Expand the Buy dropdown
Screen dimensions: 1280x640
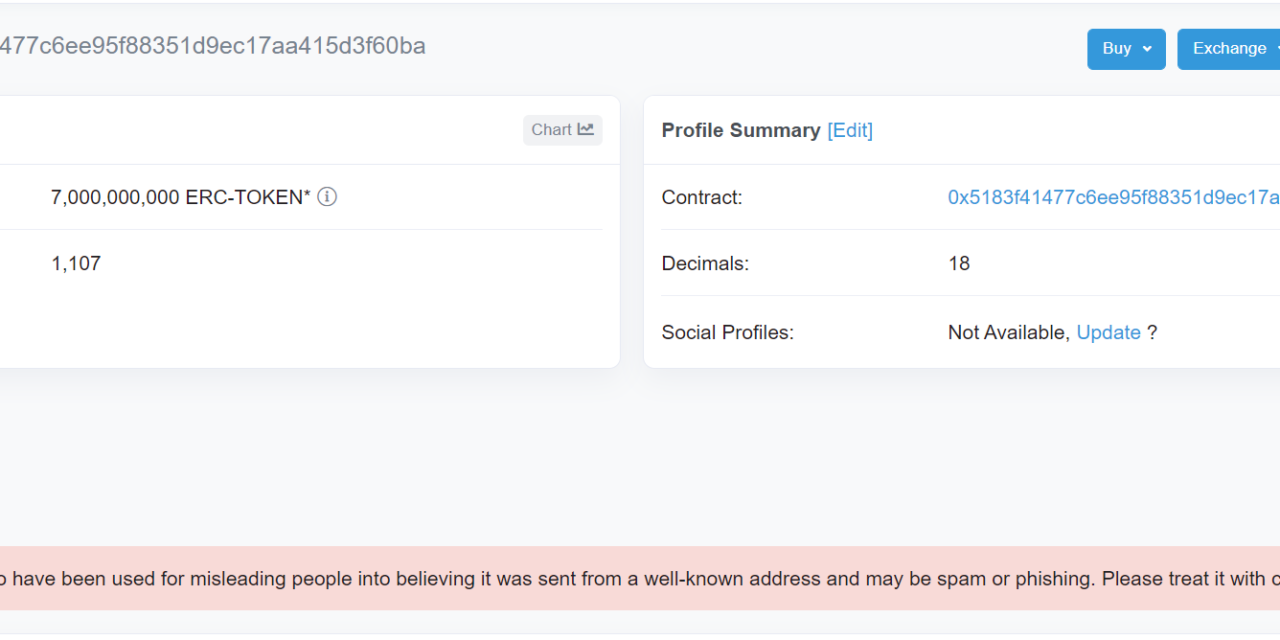(x=1125, y=49)
